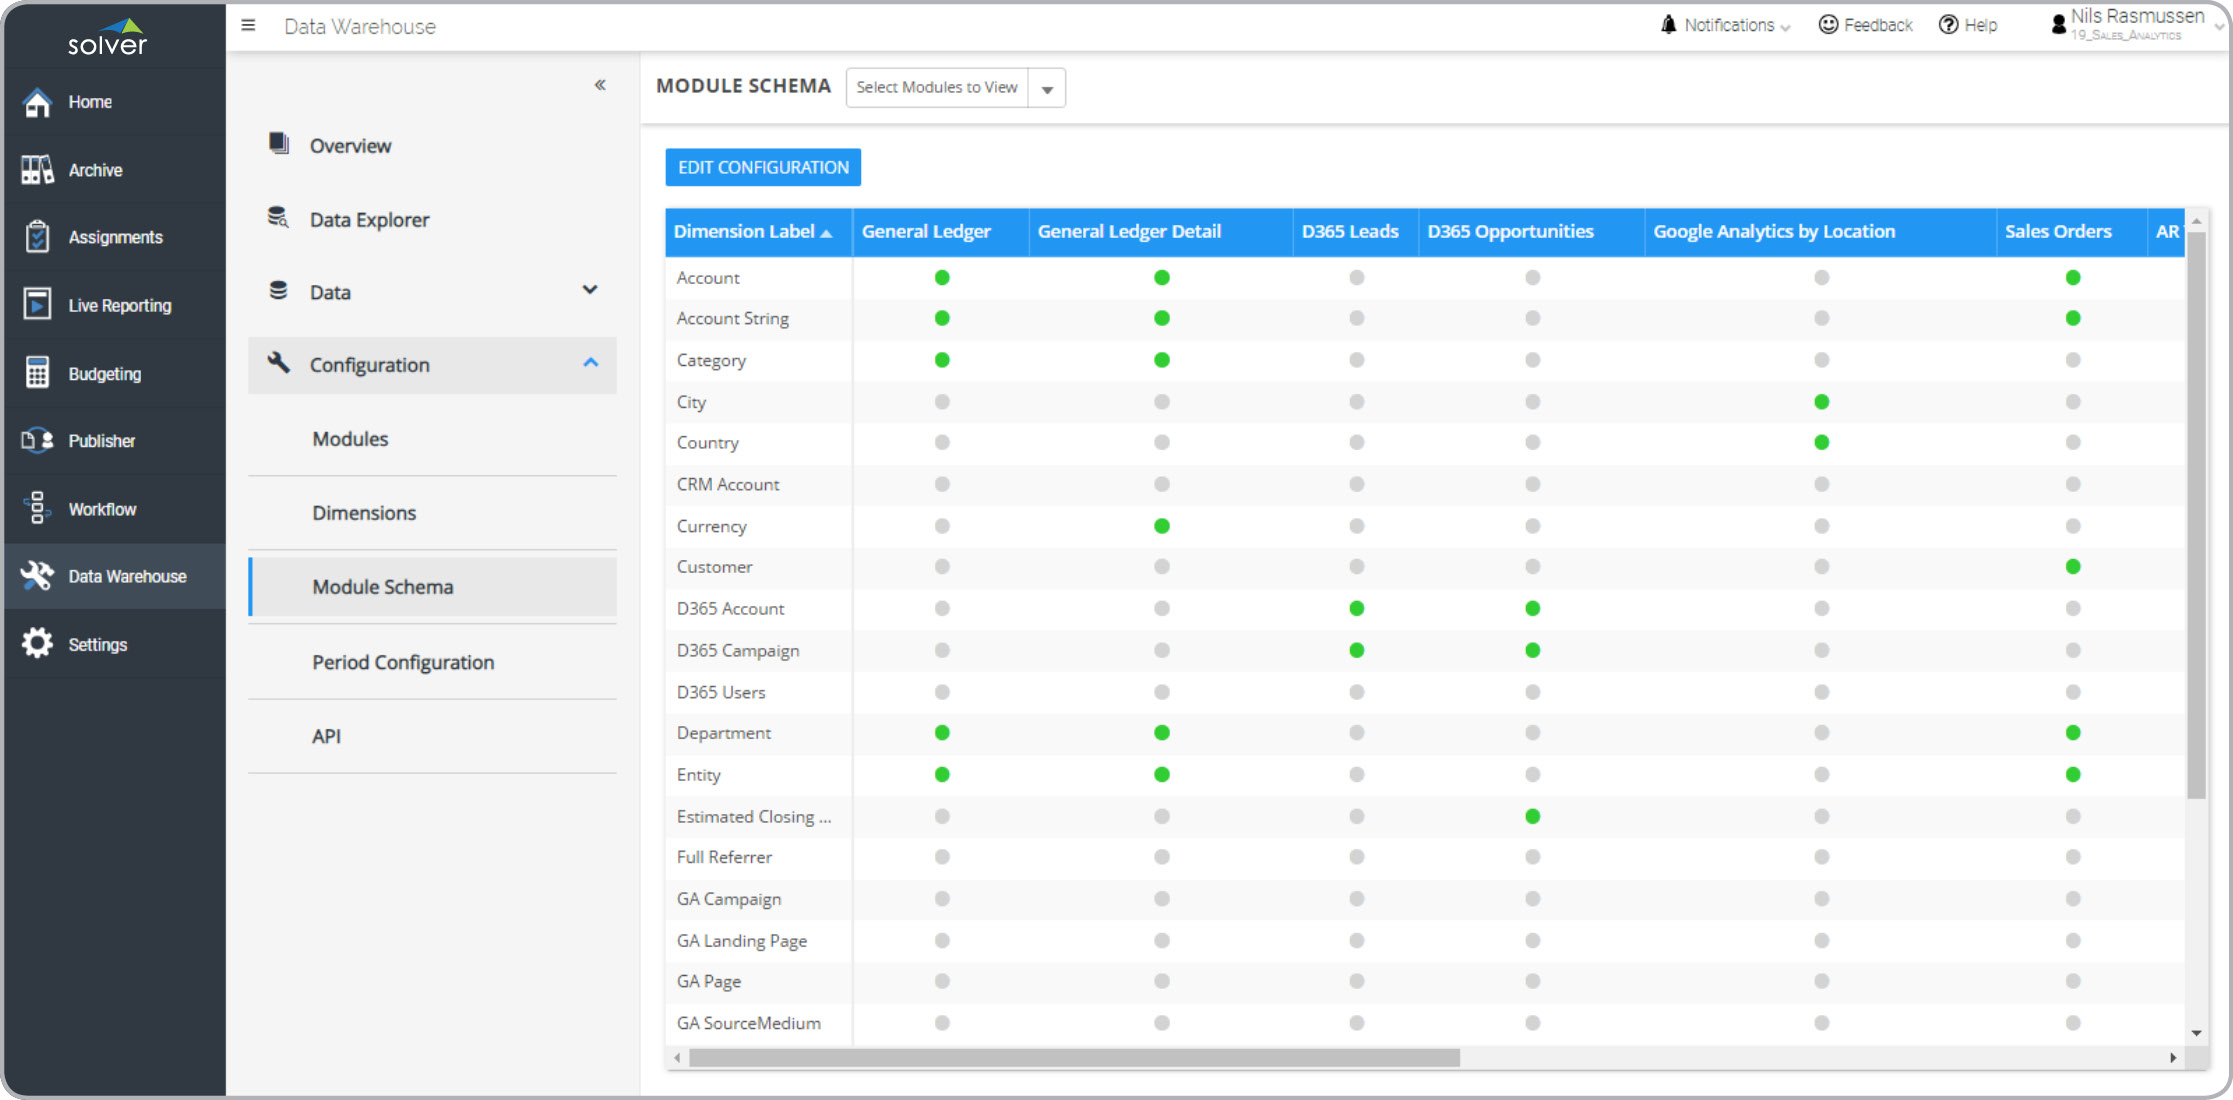2233x1100 pixels.
Task: Click the Dimension Label column header
Action: (758, 232)
